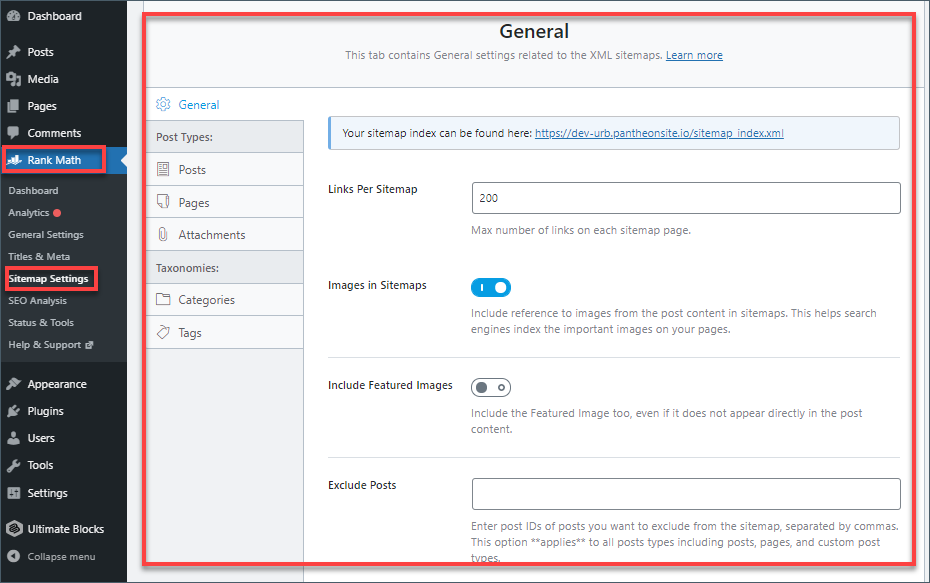Open the Ultimate Blocks menu label
The width and height of the screenshot is (930, 583).
pyautogui.click(x=65, y=529)
